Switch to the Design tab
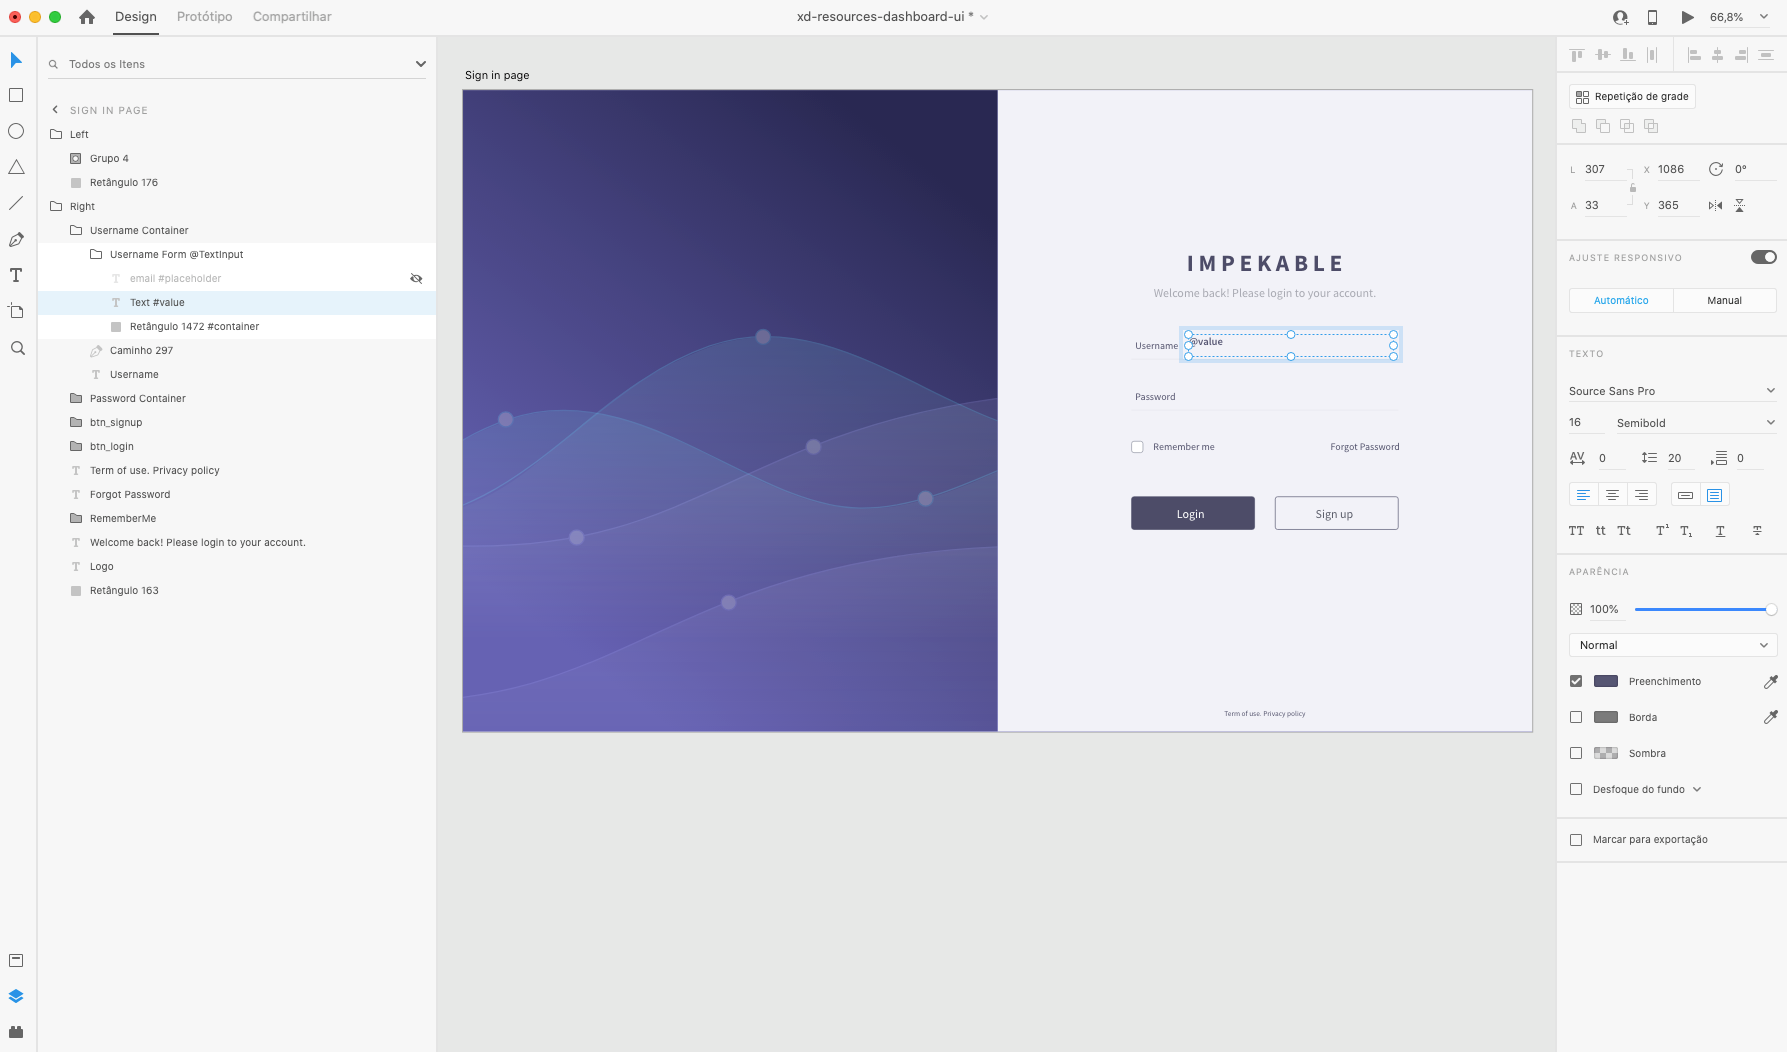 click(136, 17)
